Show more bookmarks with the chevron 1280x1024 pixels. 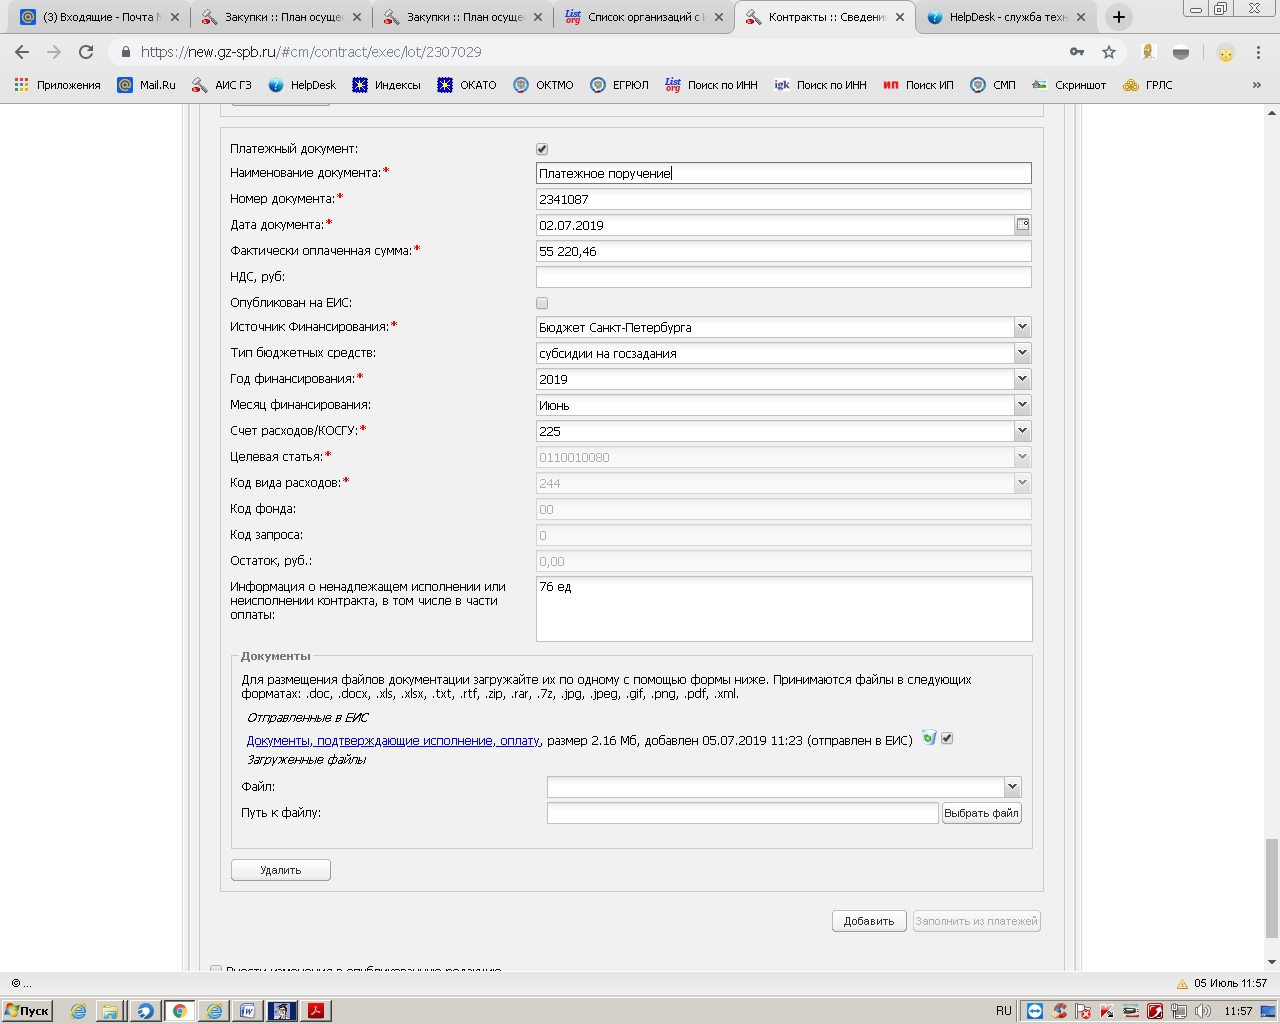pyautogui.click(x=1257, y=85)
